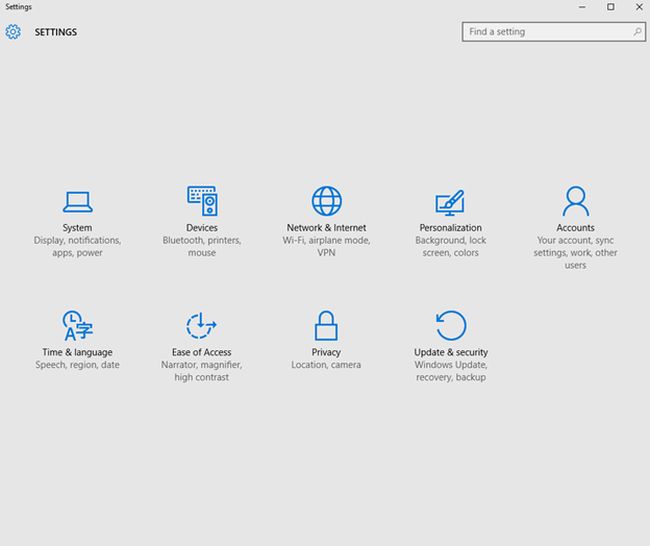Image resolution: width=650 pixels, height=546 pixels.
Task: Open the Privacy padlock icon
Action: point(326,325)
